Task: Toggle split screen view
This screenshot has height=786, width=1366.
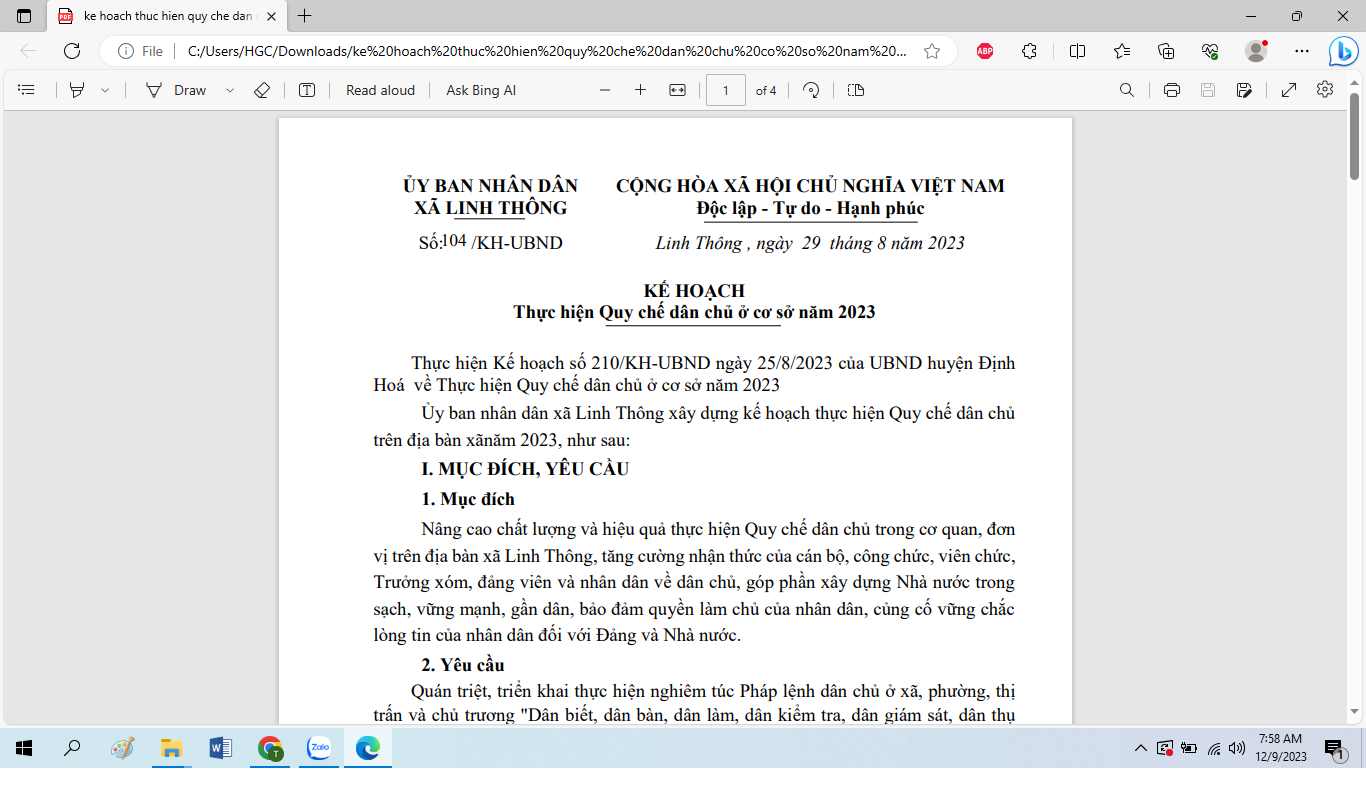Action: (1077, 51)
